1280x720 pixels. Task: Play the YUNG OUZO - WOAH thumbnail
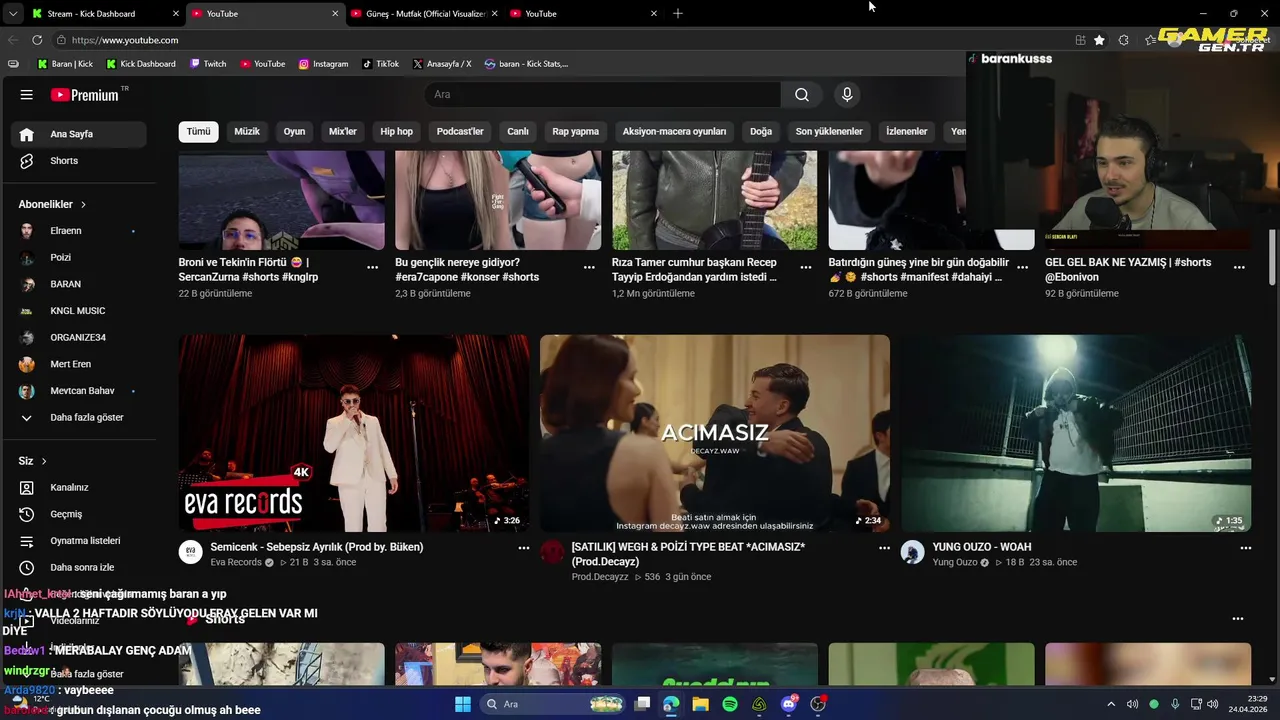[1076, 433]
